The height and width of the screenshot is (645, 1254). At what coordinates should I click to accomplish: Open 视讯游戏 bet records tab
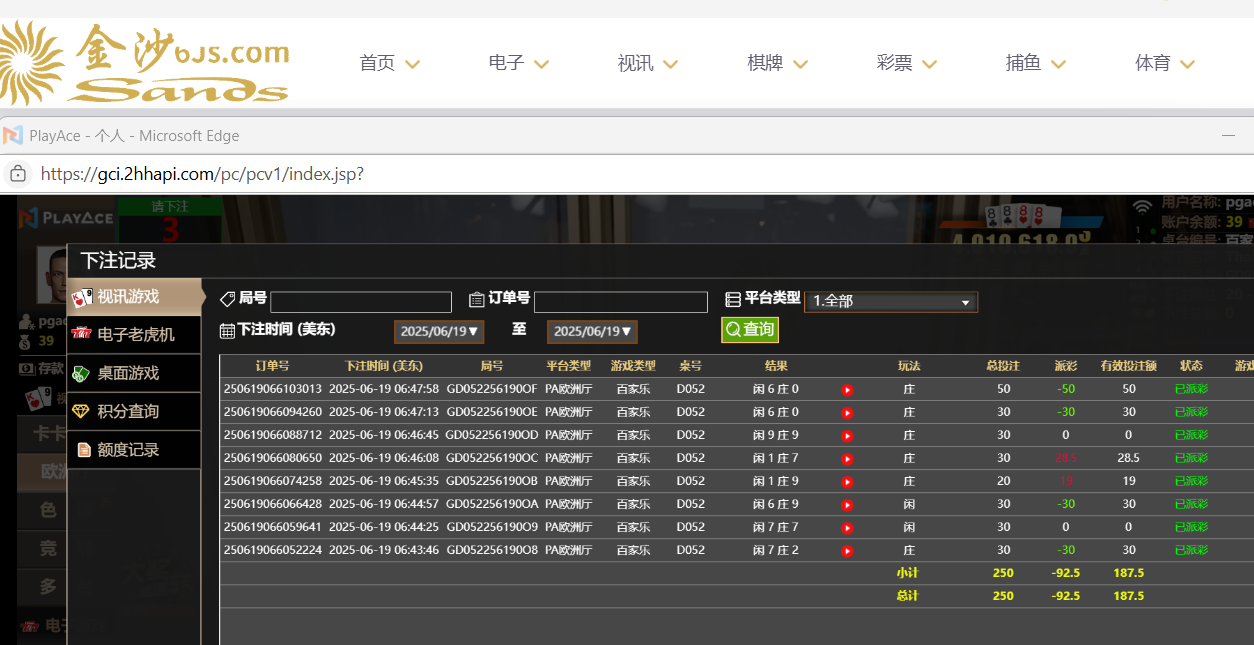[x=134, y=296]
